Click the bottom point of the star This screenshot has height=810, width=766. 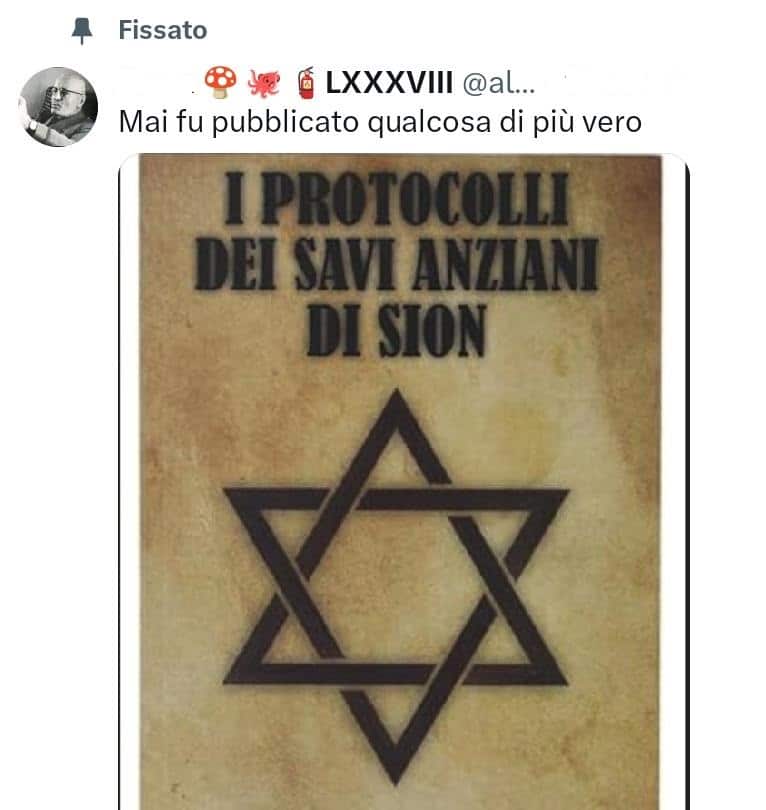tap(396, 767)
